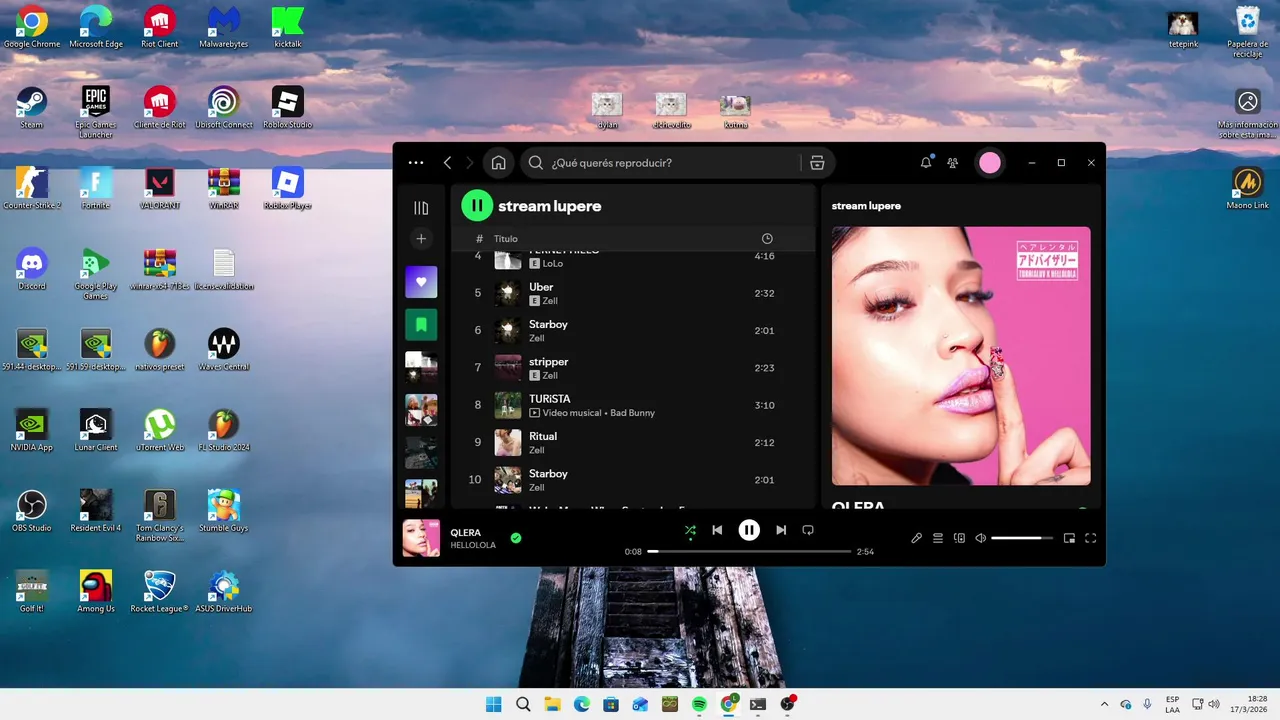This screenshot has width=1280, height=720.
Task: Select the track stripper
Action: pos(633,368)
